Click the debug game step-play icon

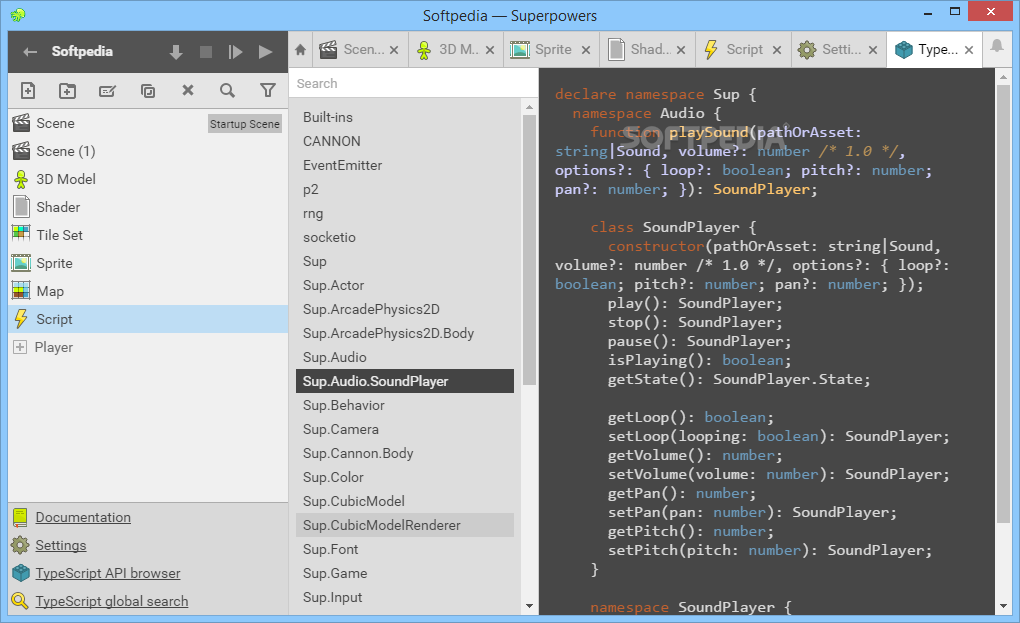[235, 52]
